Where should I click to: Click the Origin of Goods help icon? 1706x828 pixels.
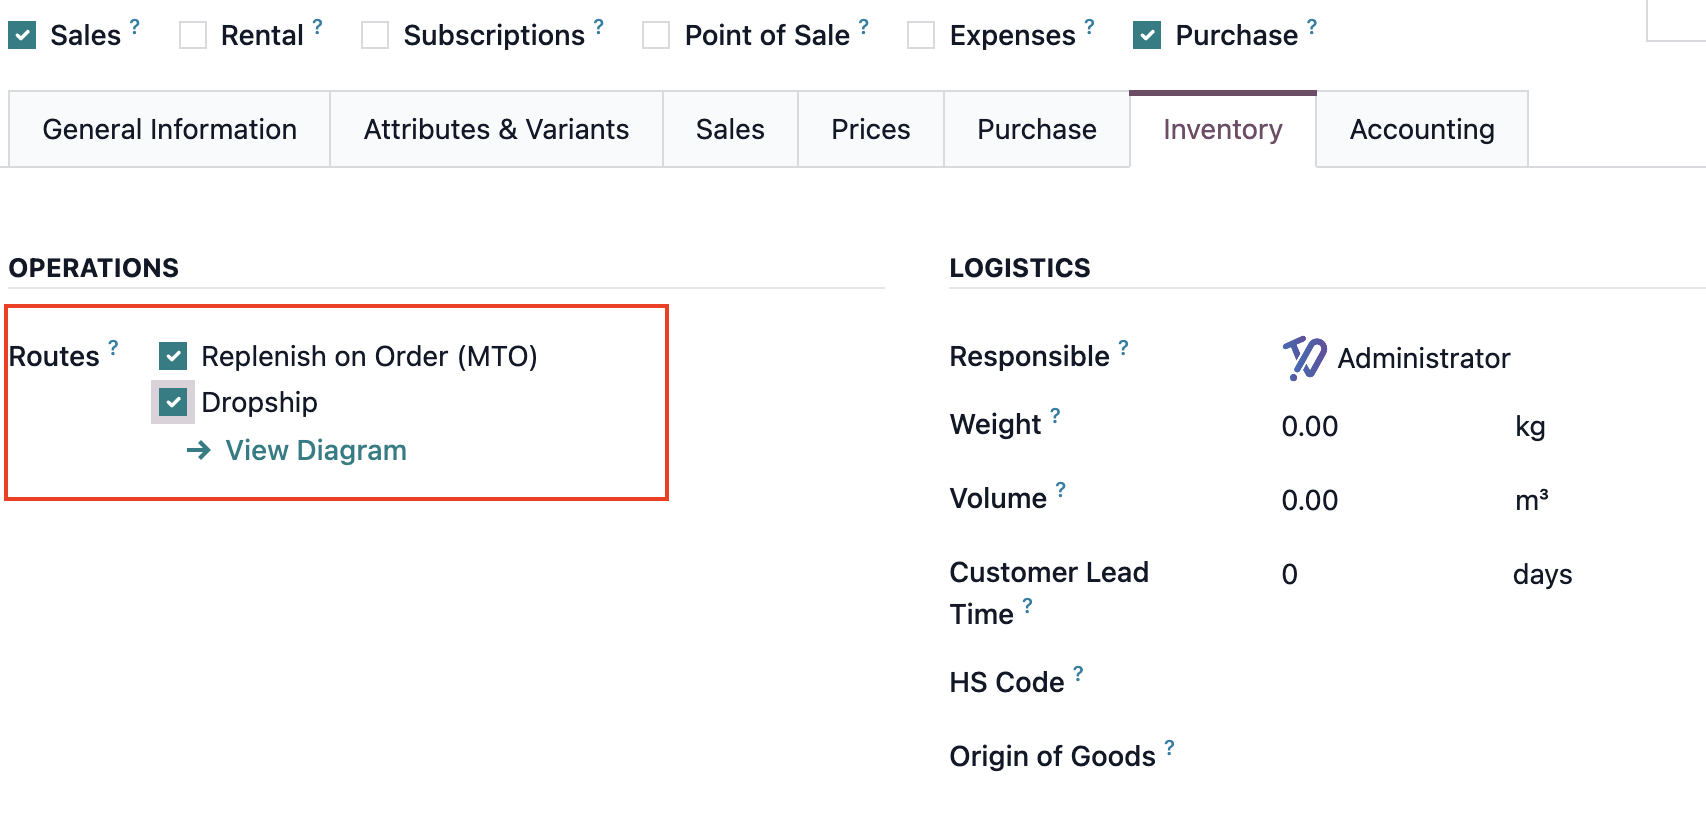[1169, 747]
